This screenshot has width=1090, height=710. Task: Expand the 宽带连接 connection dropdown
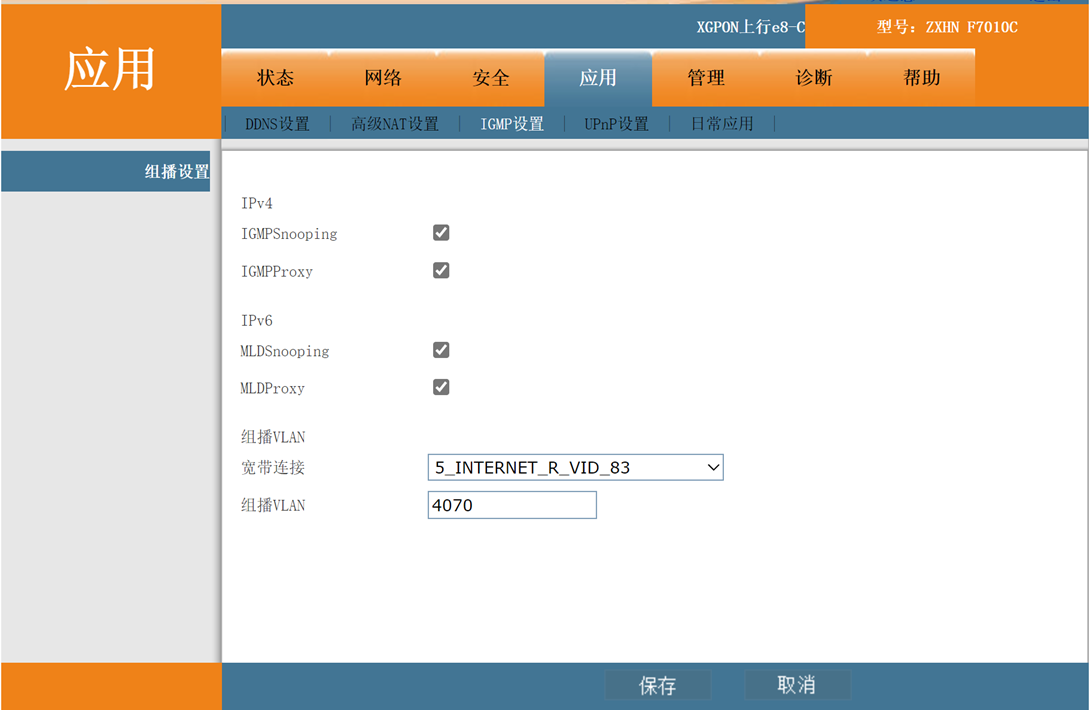click(575, 467)
